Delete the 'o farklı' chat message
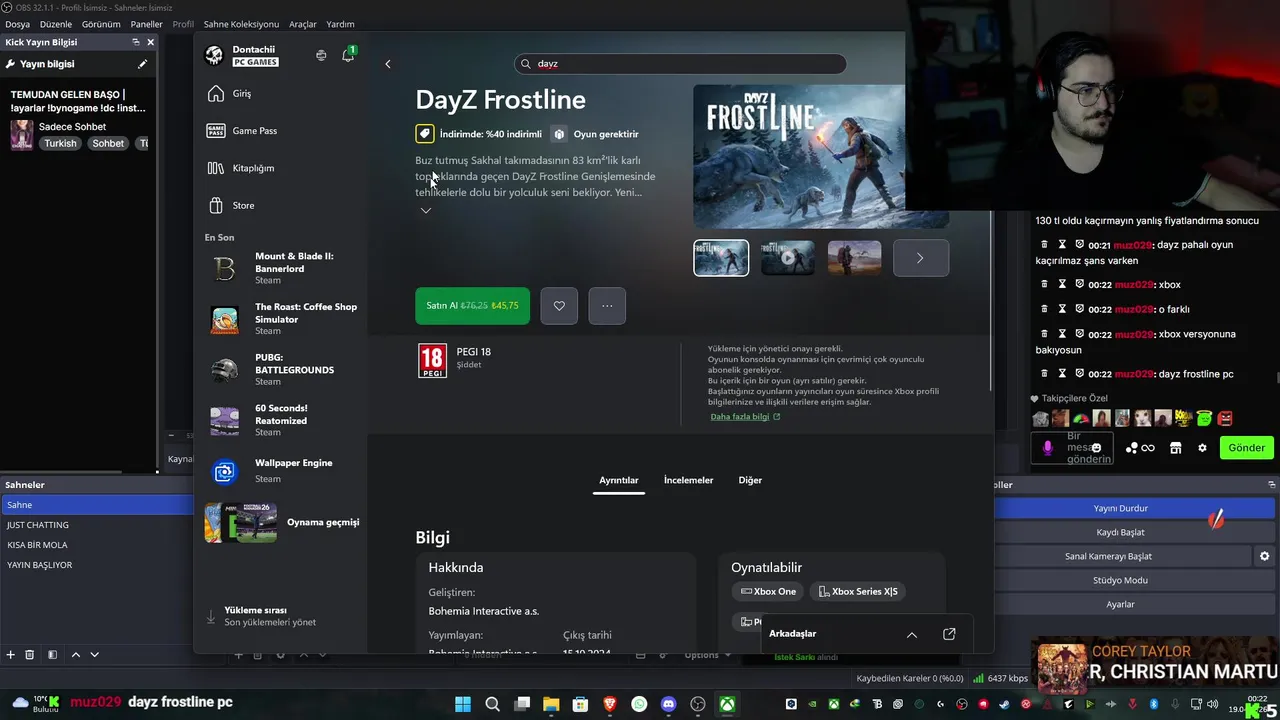Viewport: 1280px width, 720px height. click(1045, 309)
